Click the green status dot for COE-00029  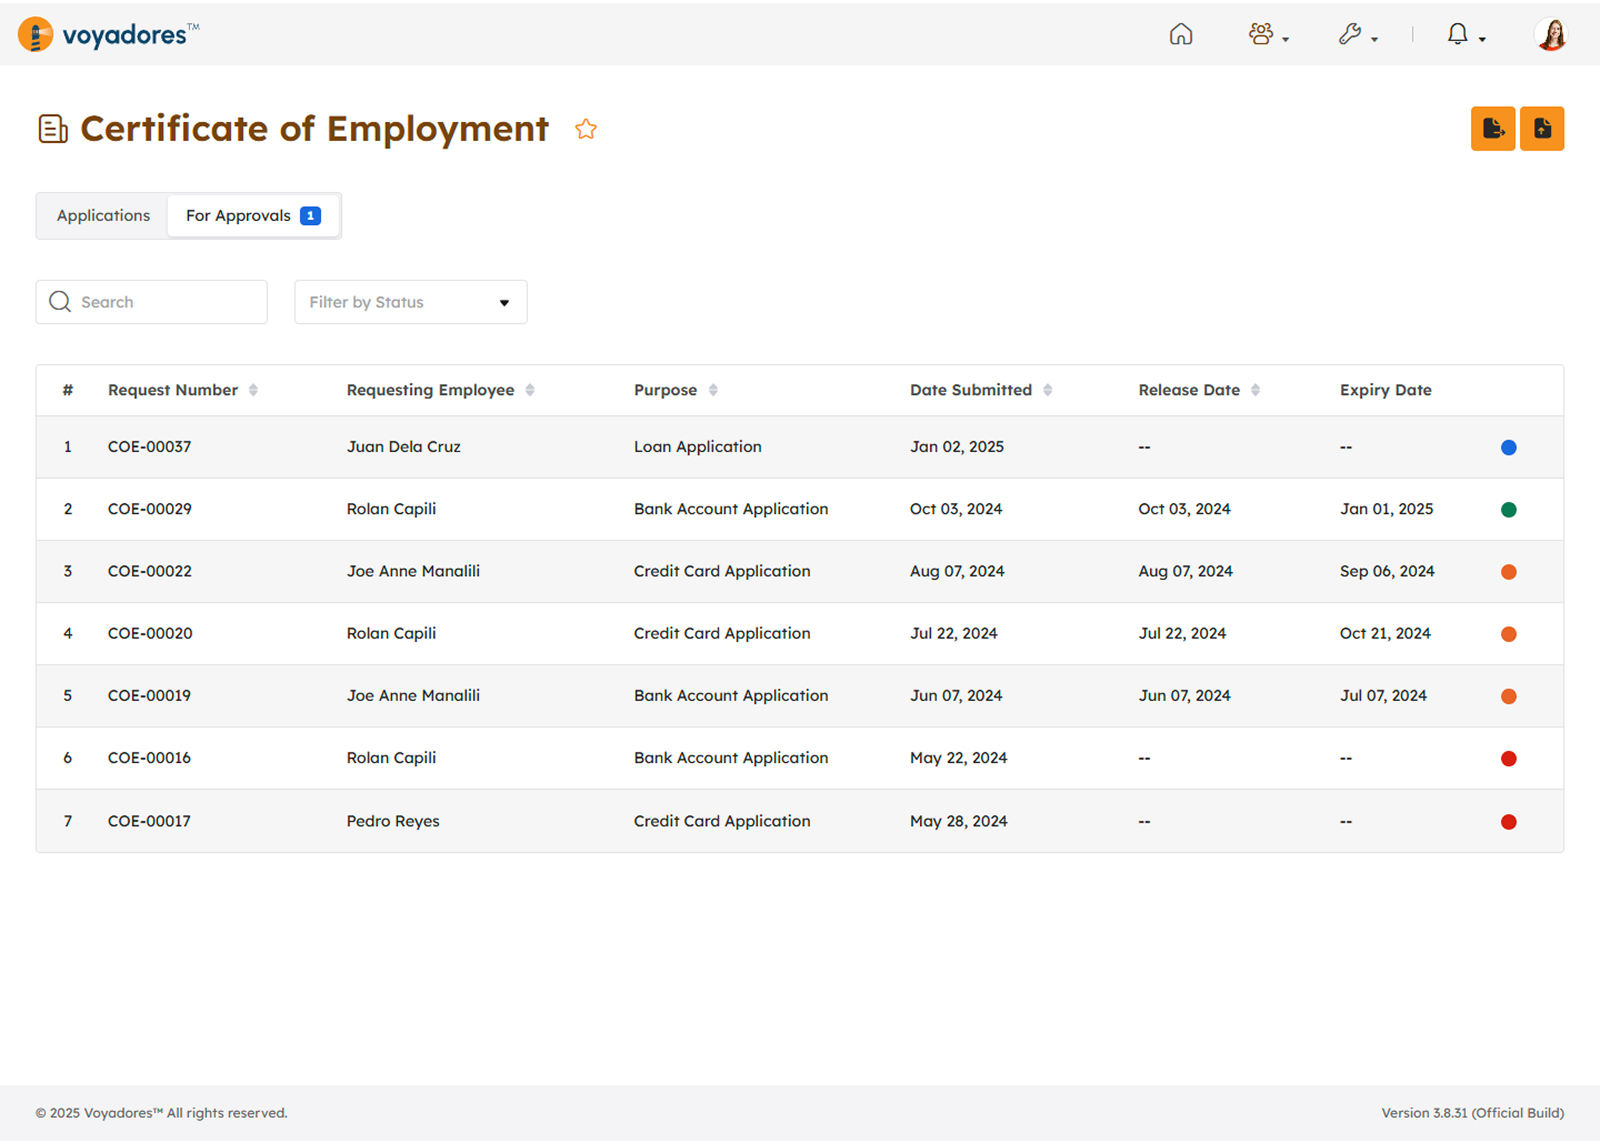tap(1509, 510)
